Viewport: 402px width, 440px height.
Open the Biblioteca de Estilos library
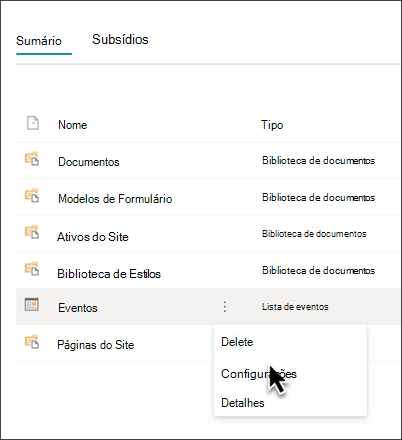tap(109, 274)
